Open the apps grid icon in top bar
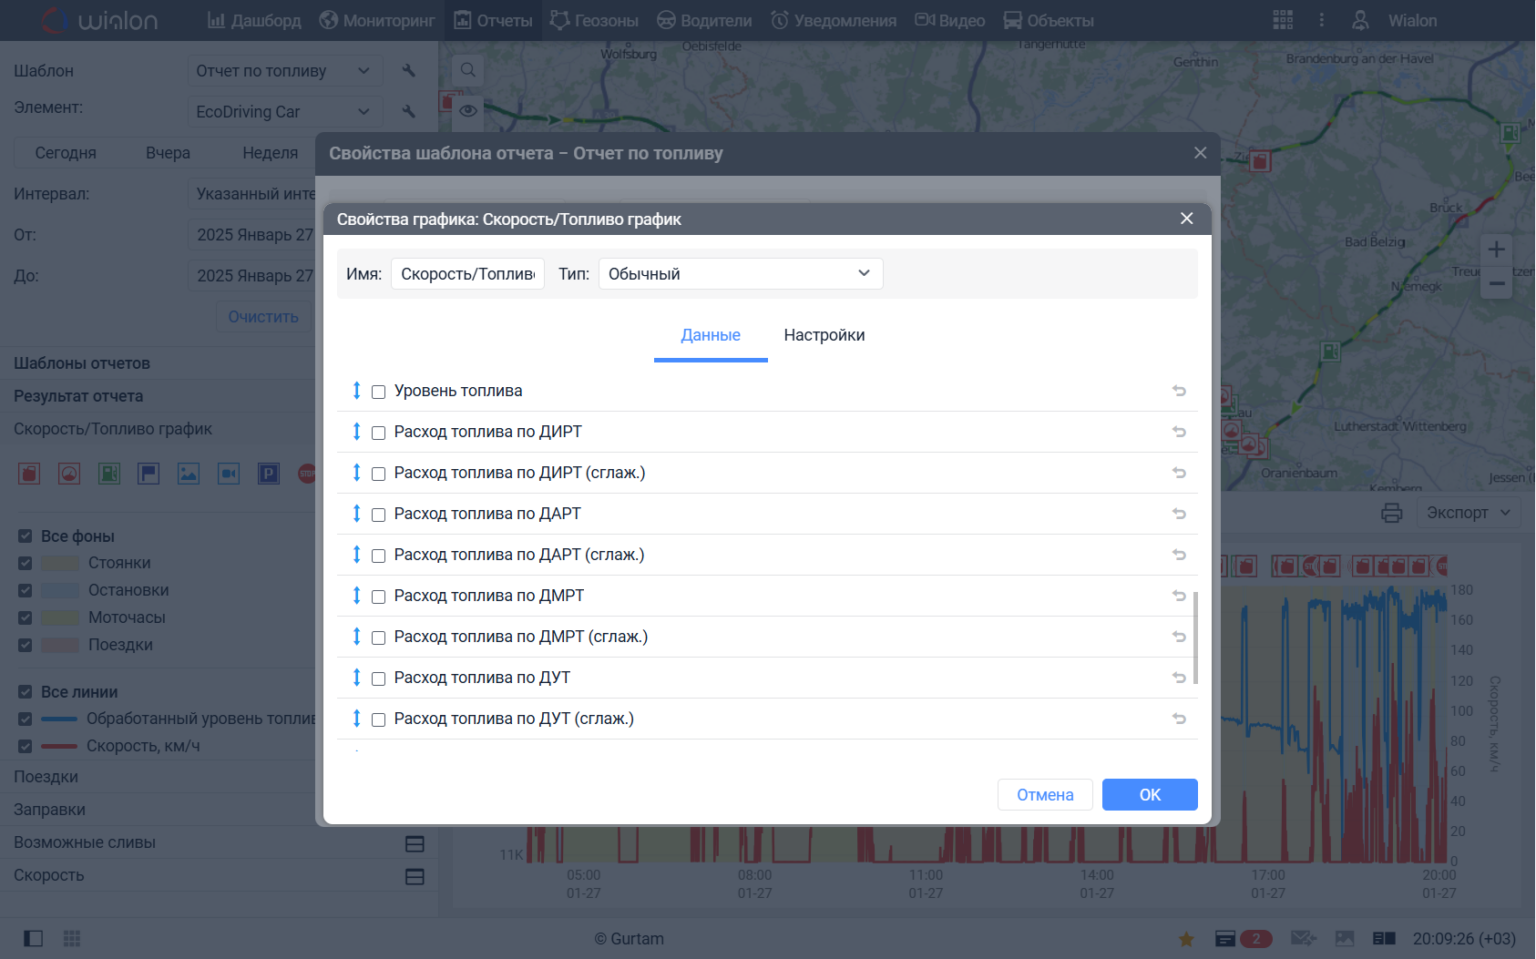This screenshot has width=1536, height=959. click(x=1282, y=20)
